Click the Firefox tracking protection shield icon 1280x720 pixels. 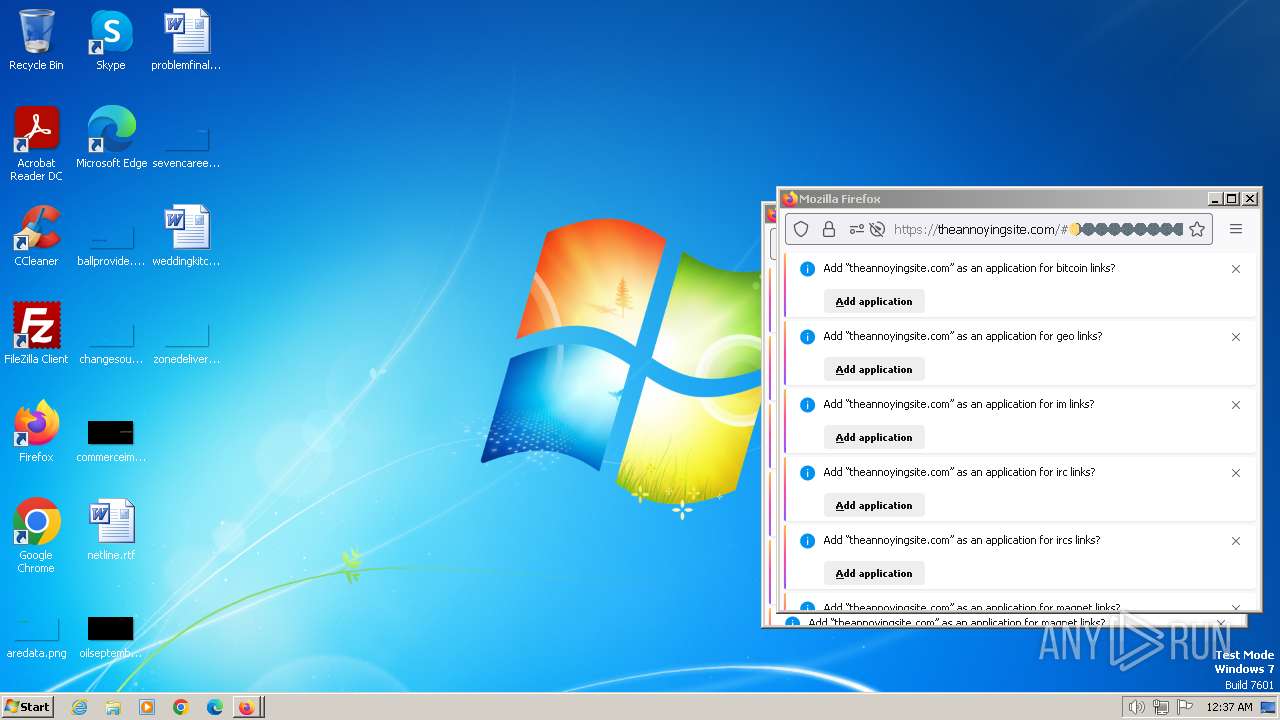(801, 229)
